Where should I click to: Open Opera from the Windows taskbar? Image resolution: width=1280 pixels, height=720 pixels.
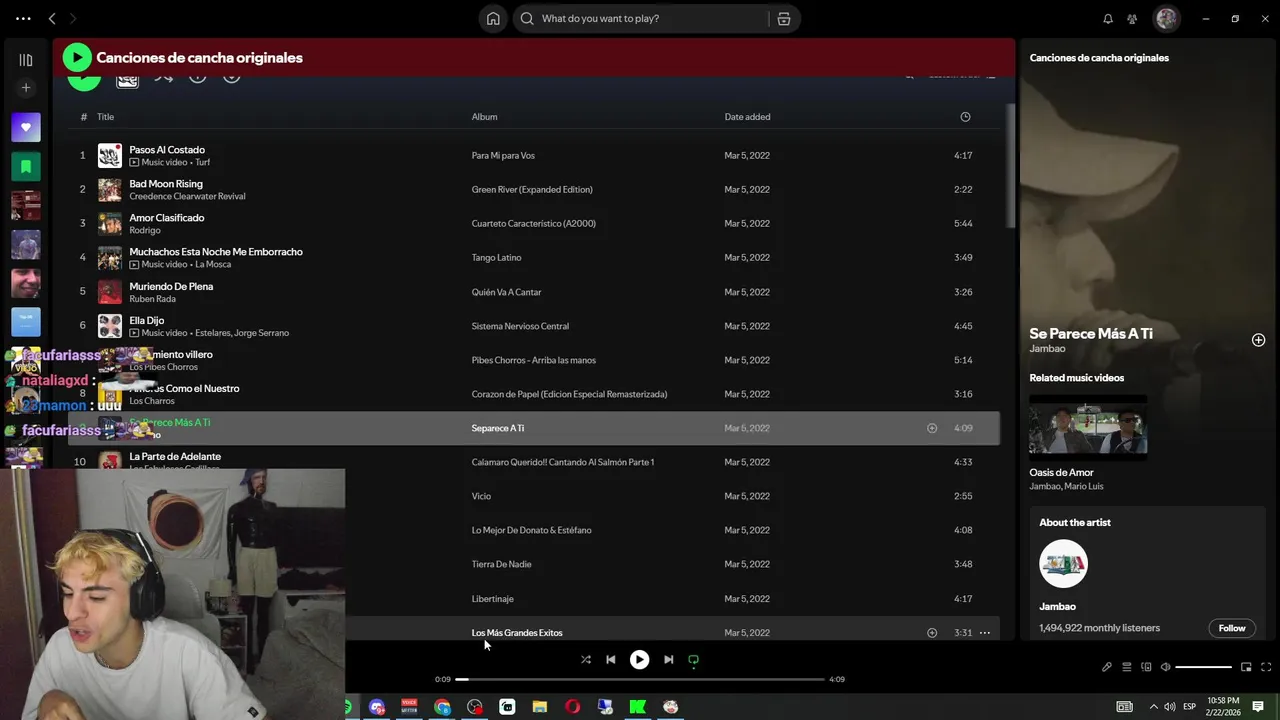(572, 707)
